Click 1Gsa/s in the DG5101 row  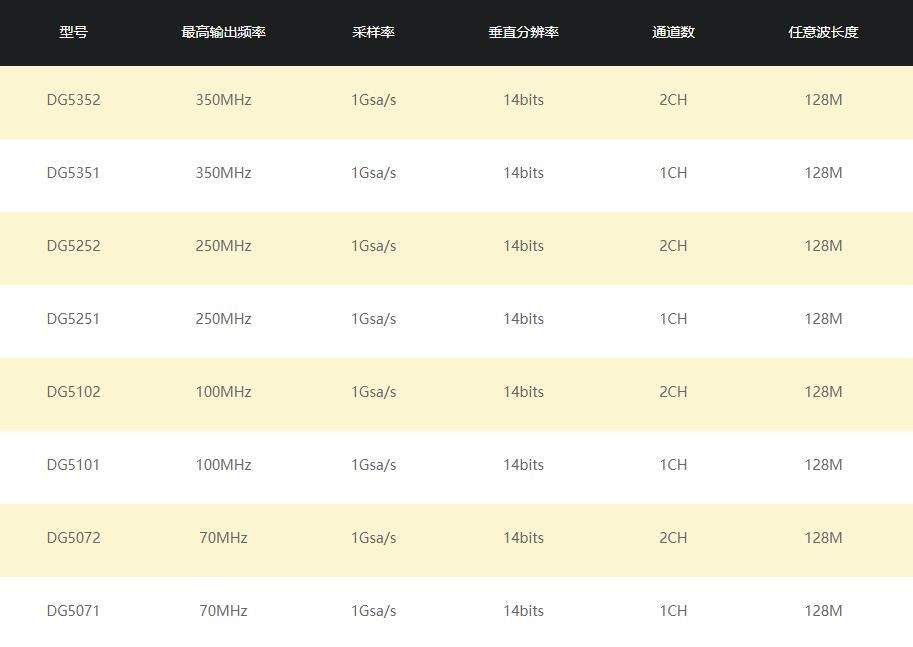pos(373,465)
